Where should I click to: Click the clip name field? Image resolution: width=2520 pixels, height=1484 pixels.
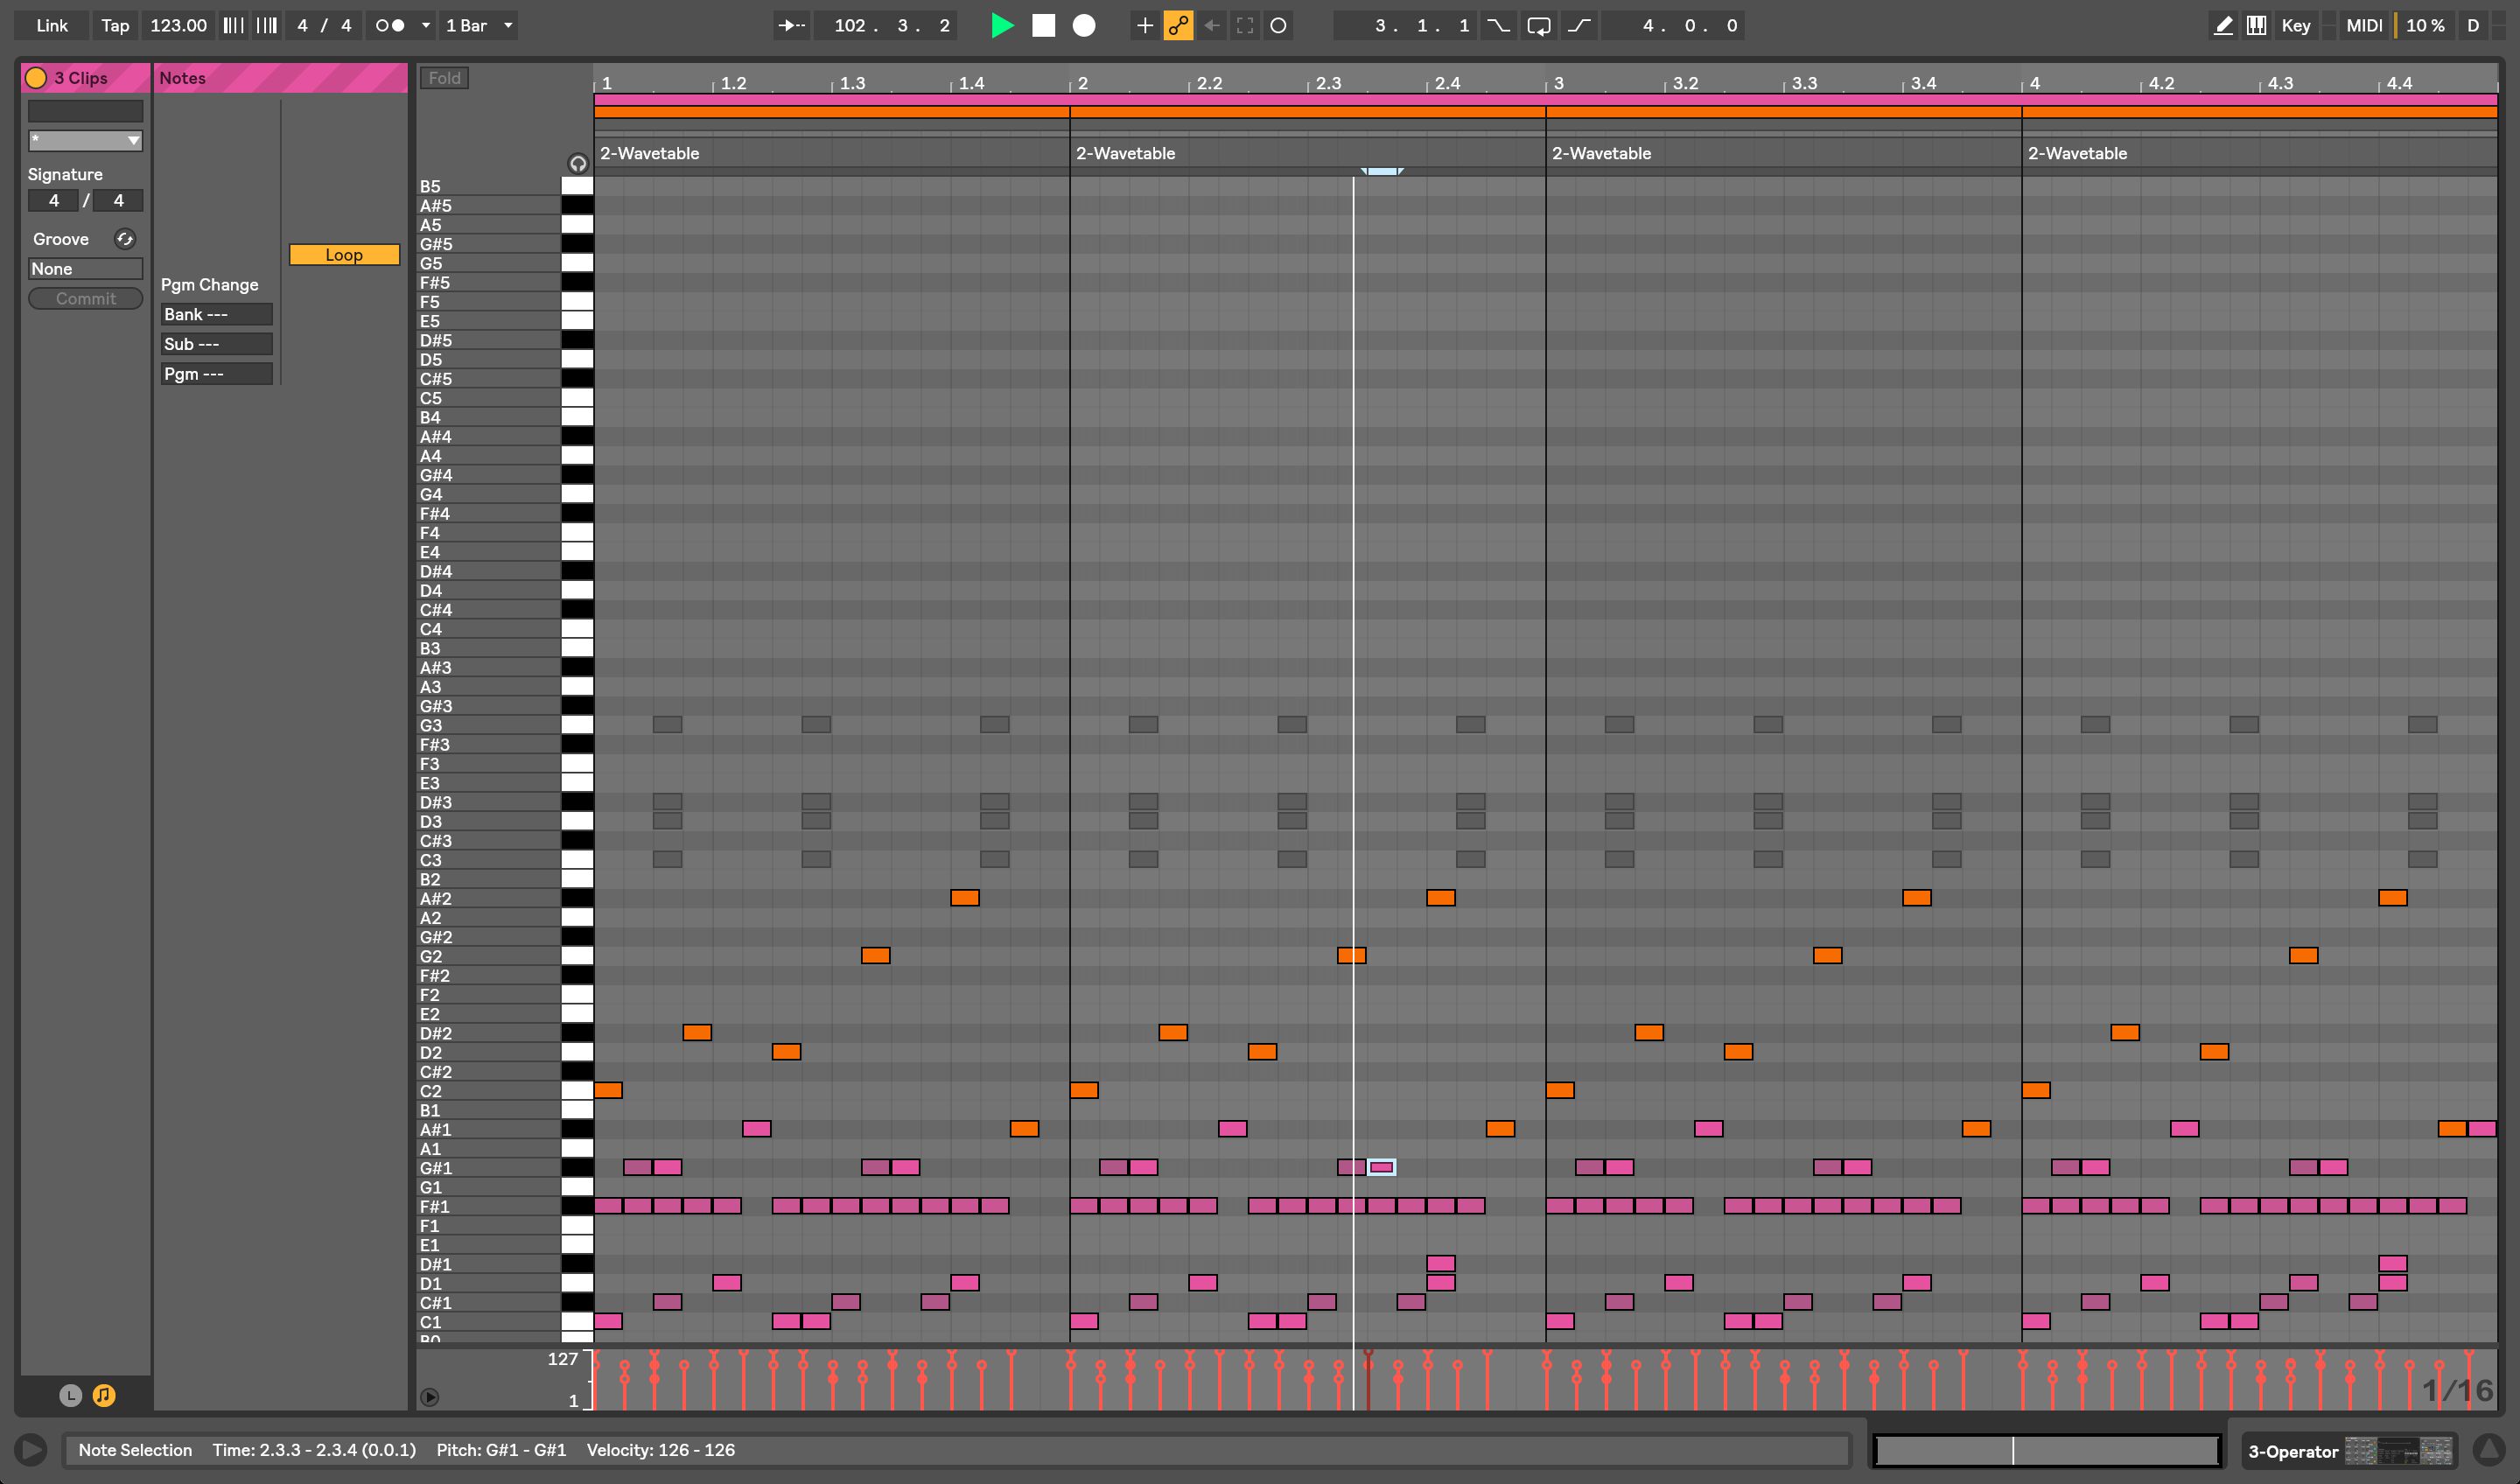[85, 111]
